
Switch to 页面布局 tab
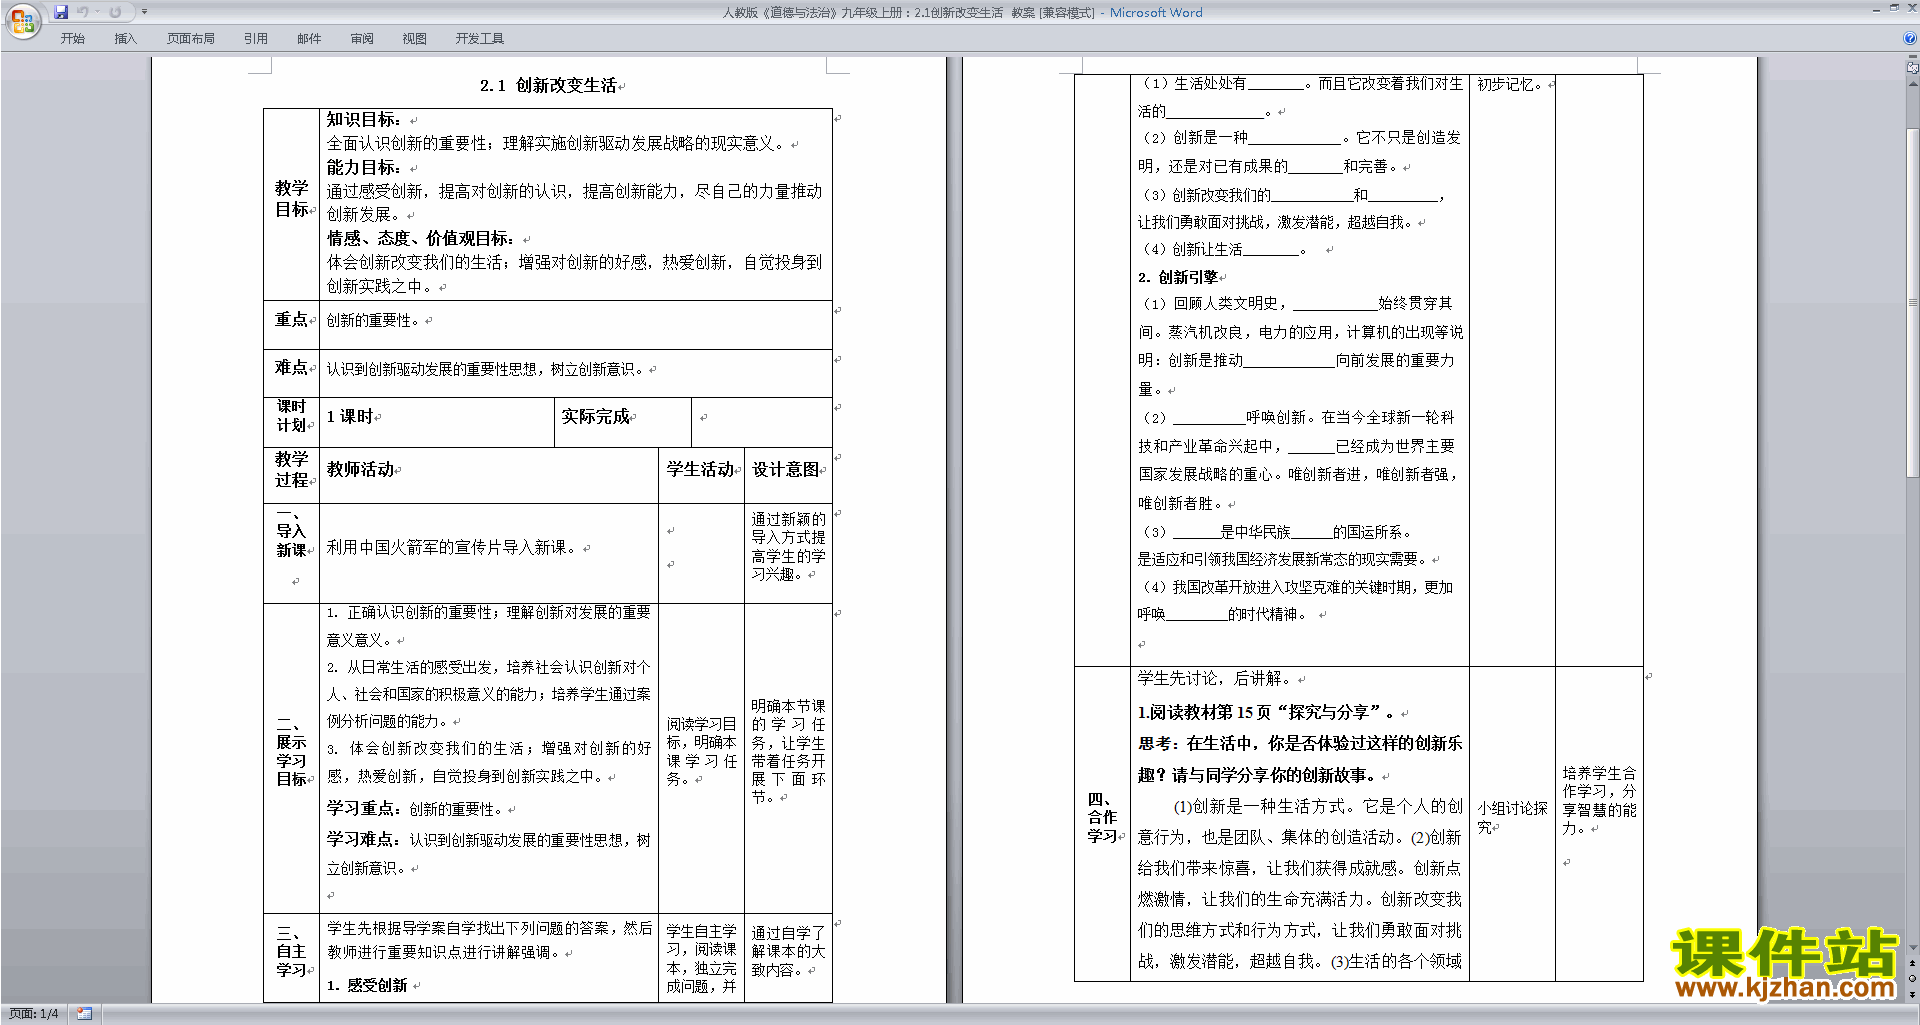[191, 38]
